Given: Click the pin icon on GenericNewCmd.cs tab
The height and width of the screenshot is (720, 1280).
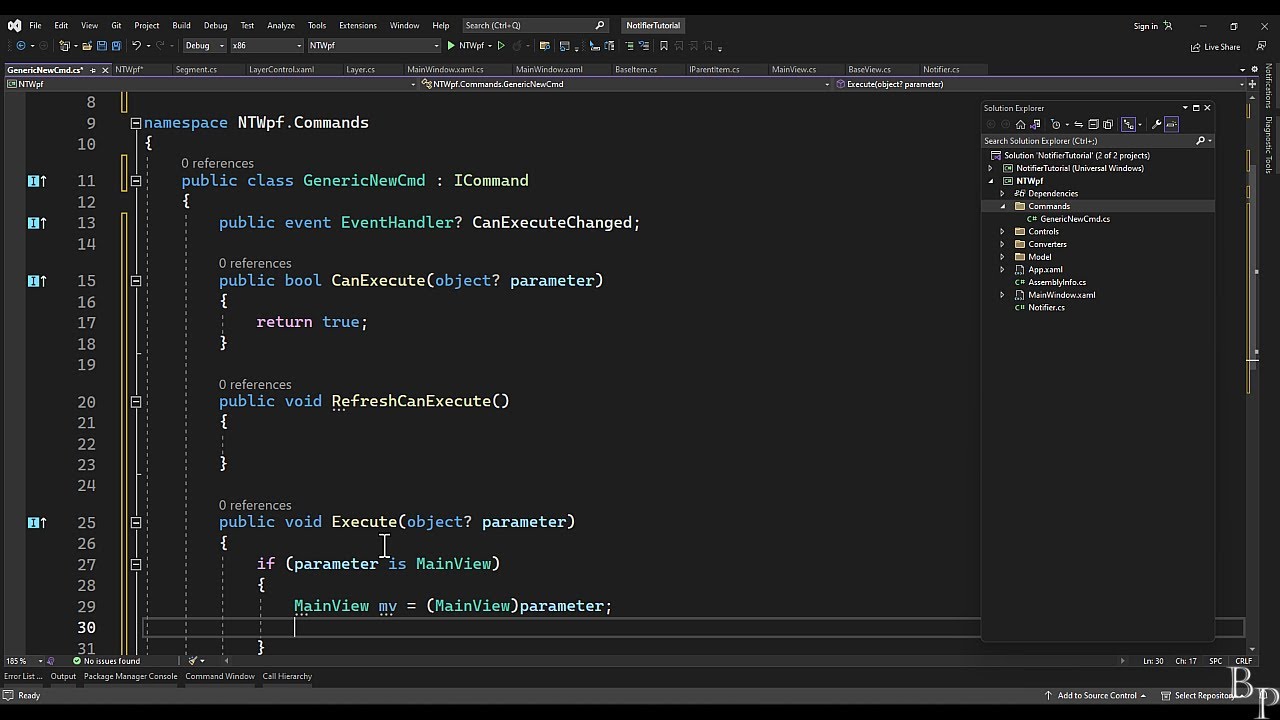Looking at the screenshot, I should (94, 70).
